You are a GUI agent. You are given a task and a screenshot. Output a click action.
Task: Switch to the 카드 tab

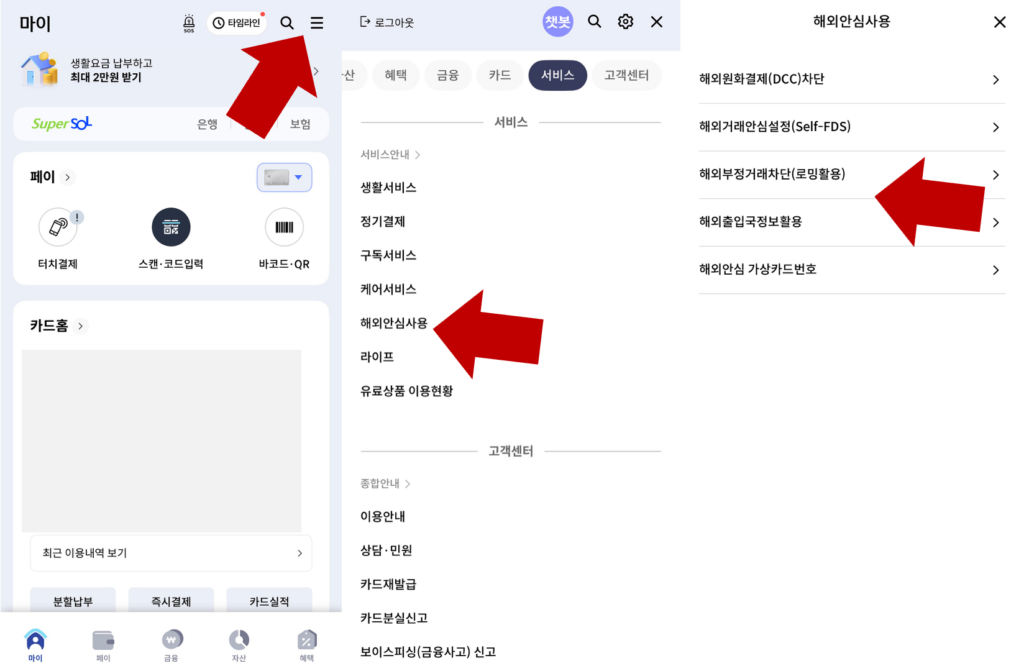pos(499,74)
